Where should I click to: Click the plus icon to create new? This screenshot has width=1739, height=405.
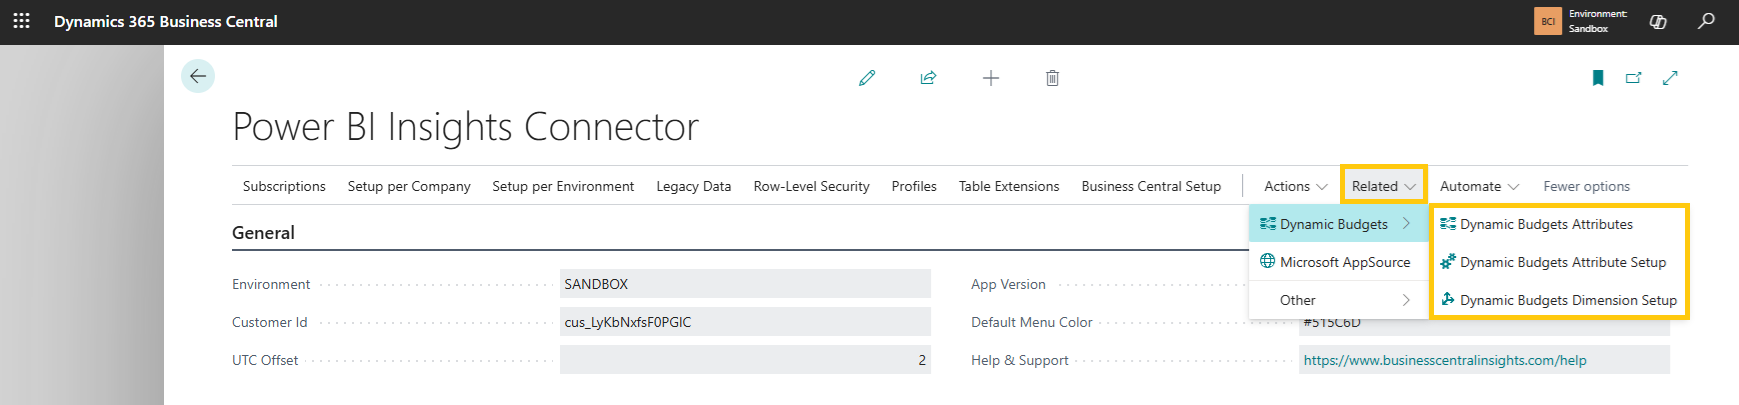click(990, 78)
